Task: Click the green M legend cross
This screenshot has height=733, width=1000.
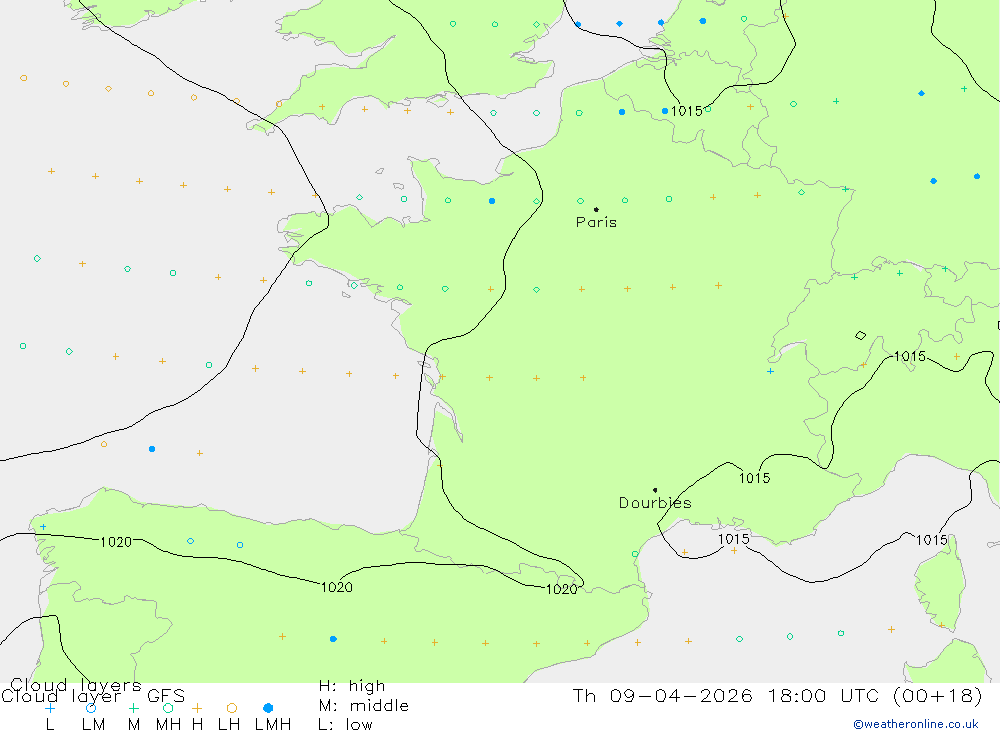Action: tap(133, 708)
